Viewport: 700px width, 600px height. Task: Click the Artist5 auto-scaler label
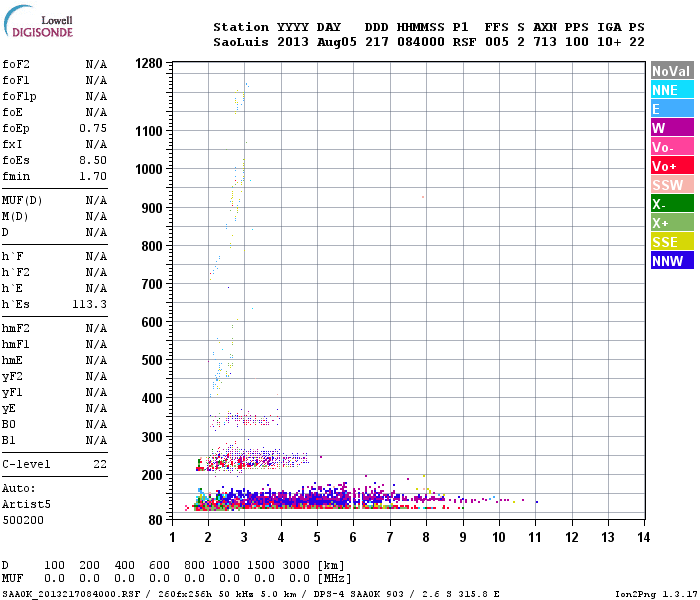point(26,504)
